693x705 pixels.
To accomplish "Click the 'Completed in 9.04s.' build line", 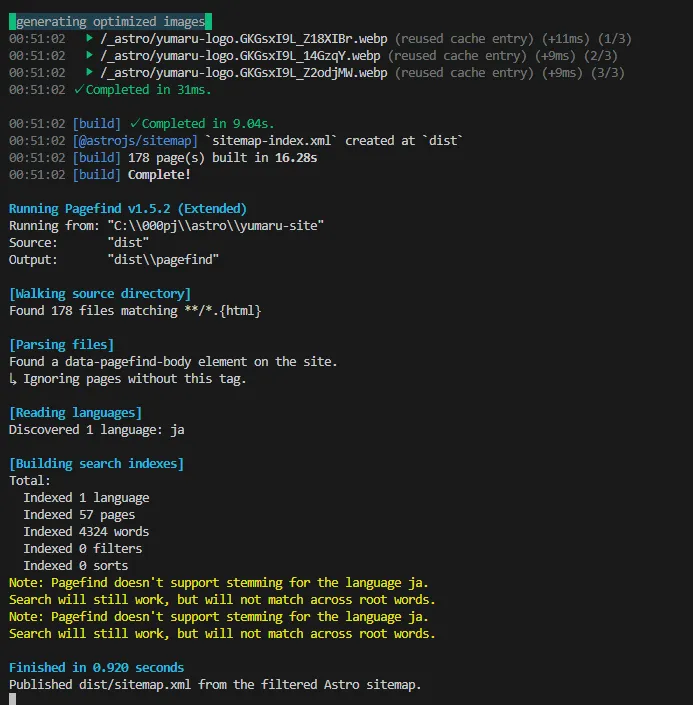I will [x=202, y=124].
